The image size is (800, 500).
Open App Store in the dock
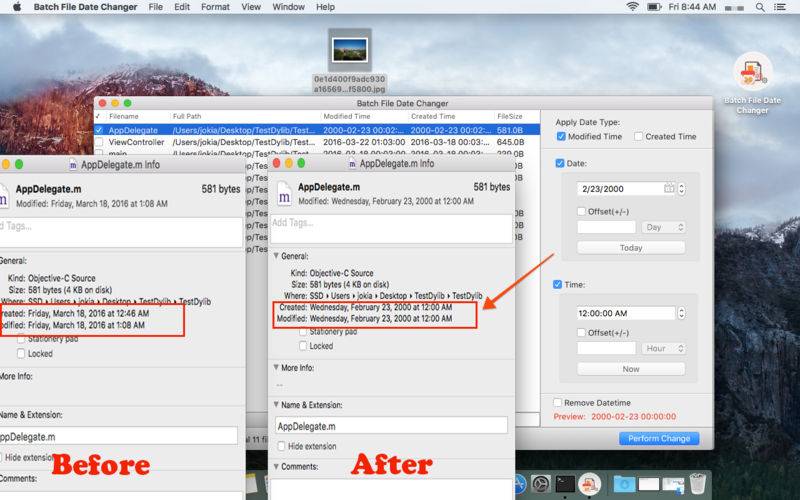point(518,483)
